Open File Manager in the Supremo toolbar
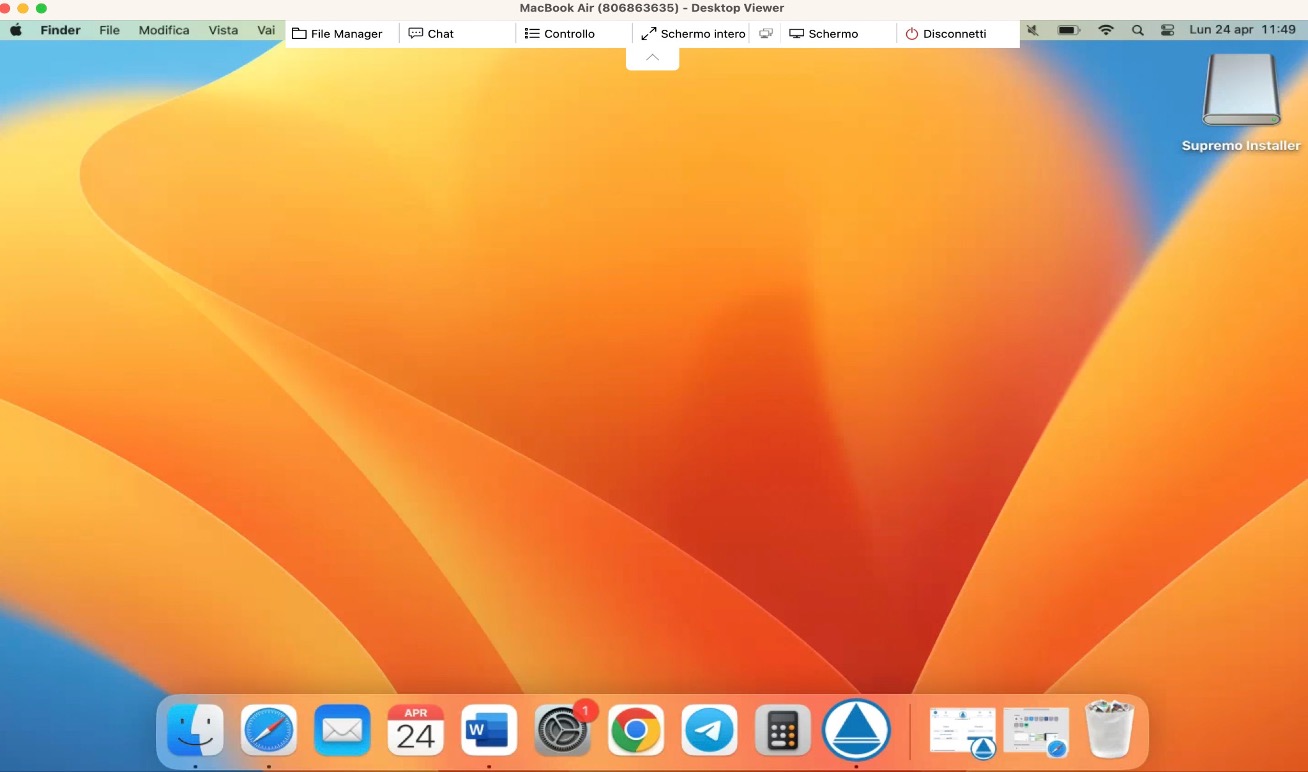This screenshot has width=1308, height=772. (x=337, y=34)
